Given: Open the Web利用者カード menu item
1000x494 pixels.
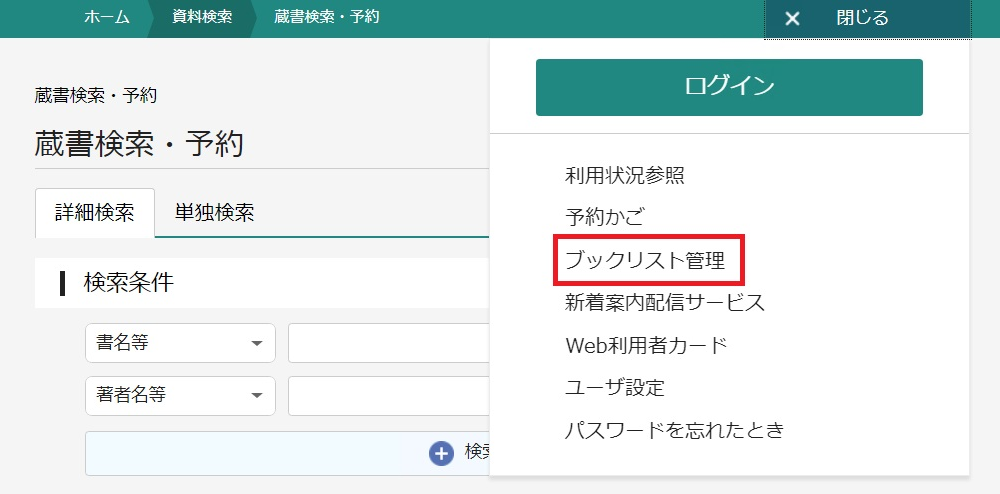Looking at the screenshot, I should [x=646, y=346].
